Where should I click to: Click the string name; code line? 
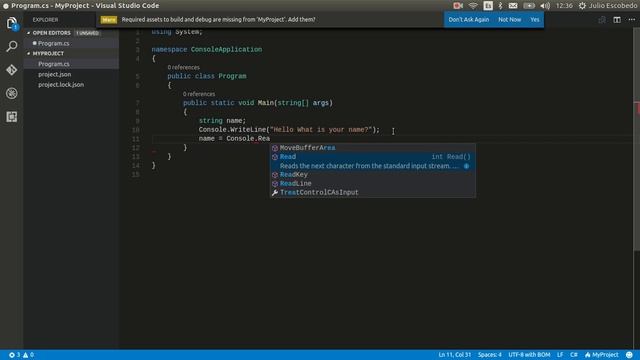pyautogui.click(x=222, y=121)
